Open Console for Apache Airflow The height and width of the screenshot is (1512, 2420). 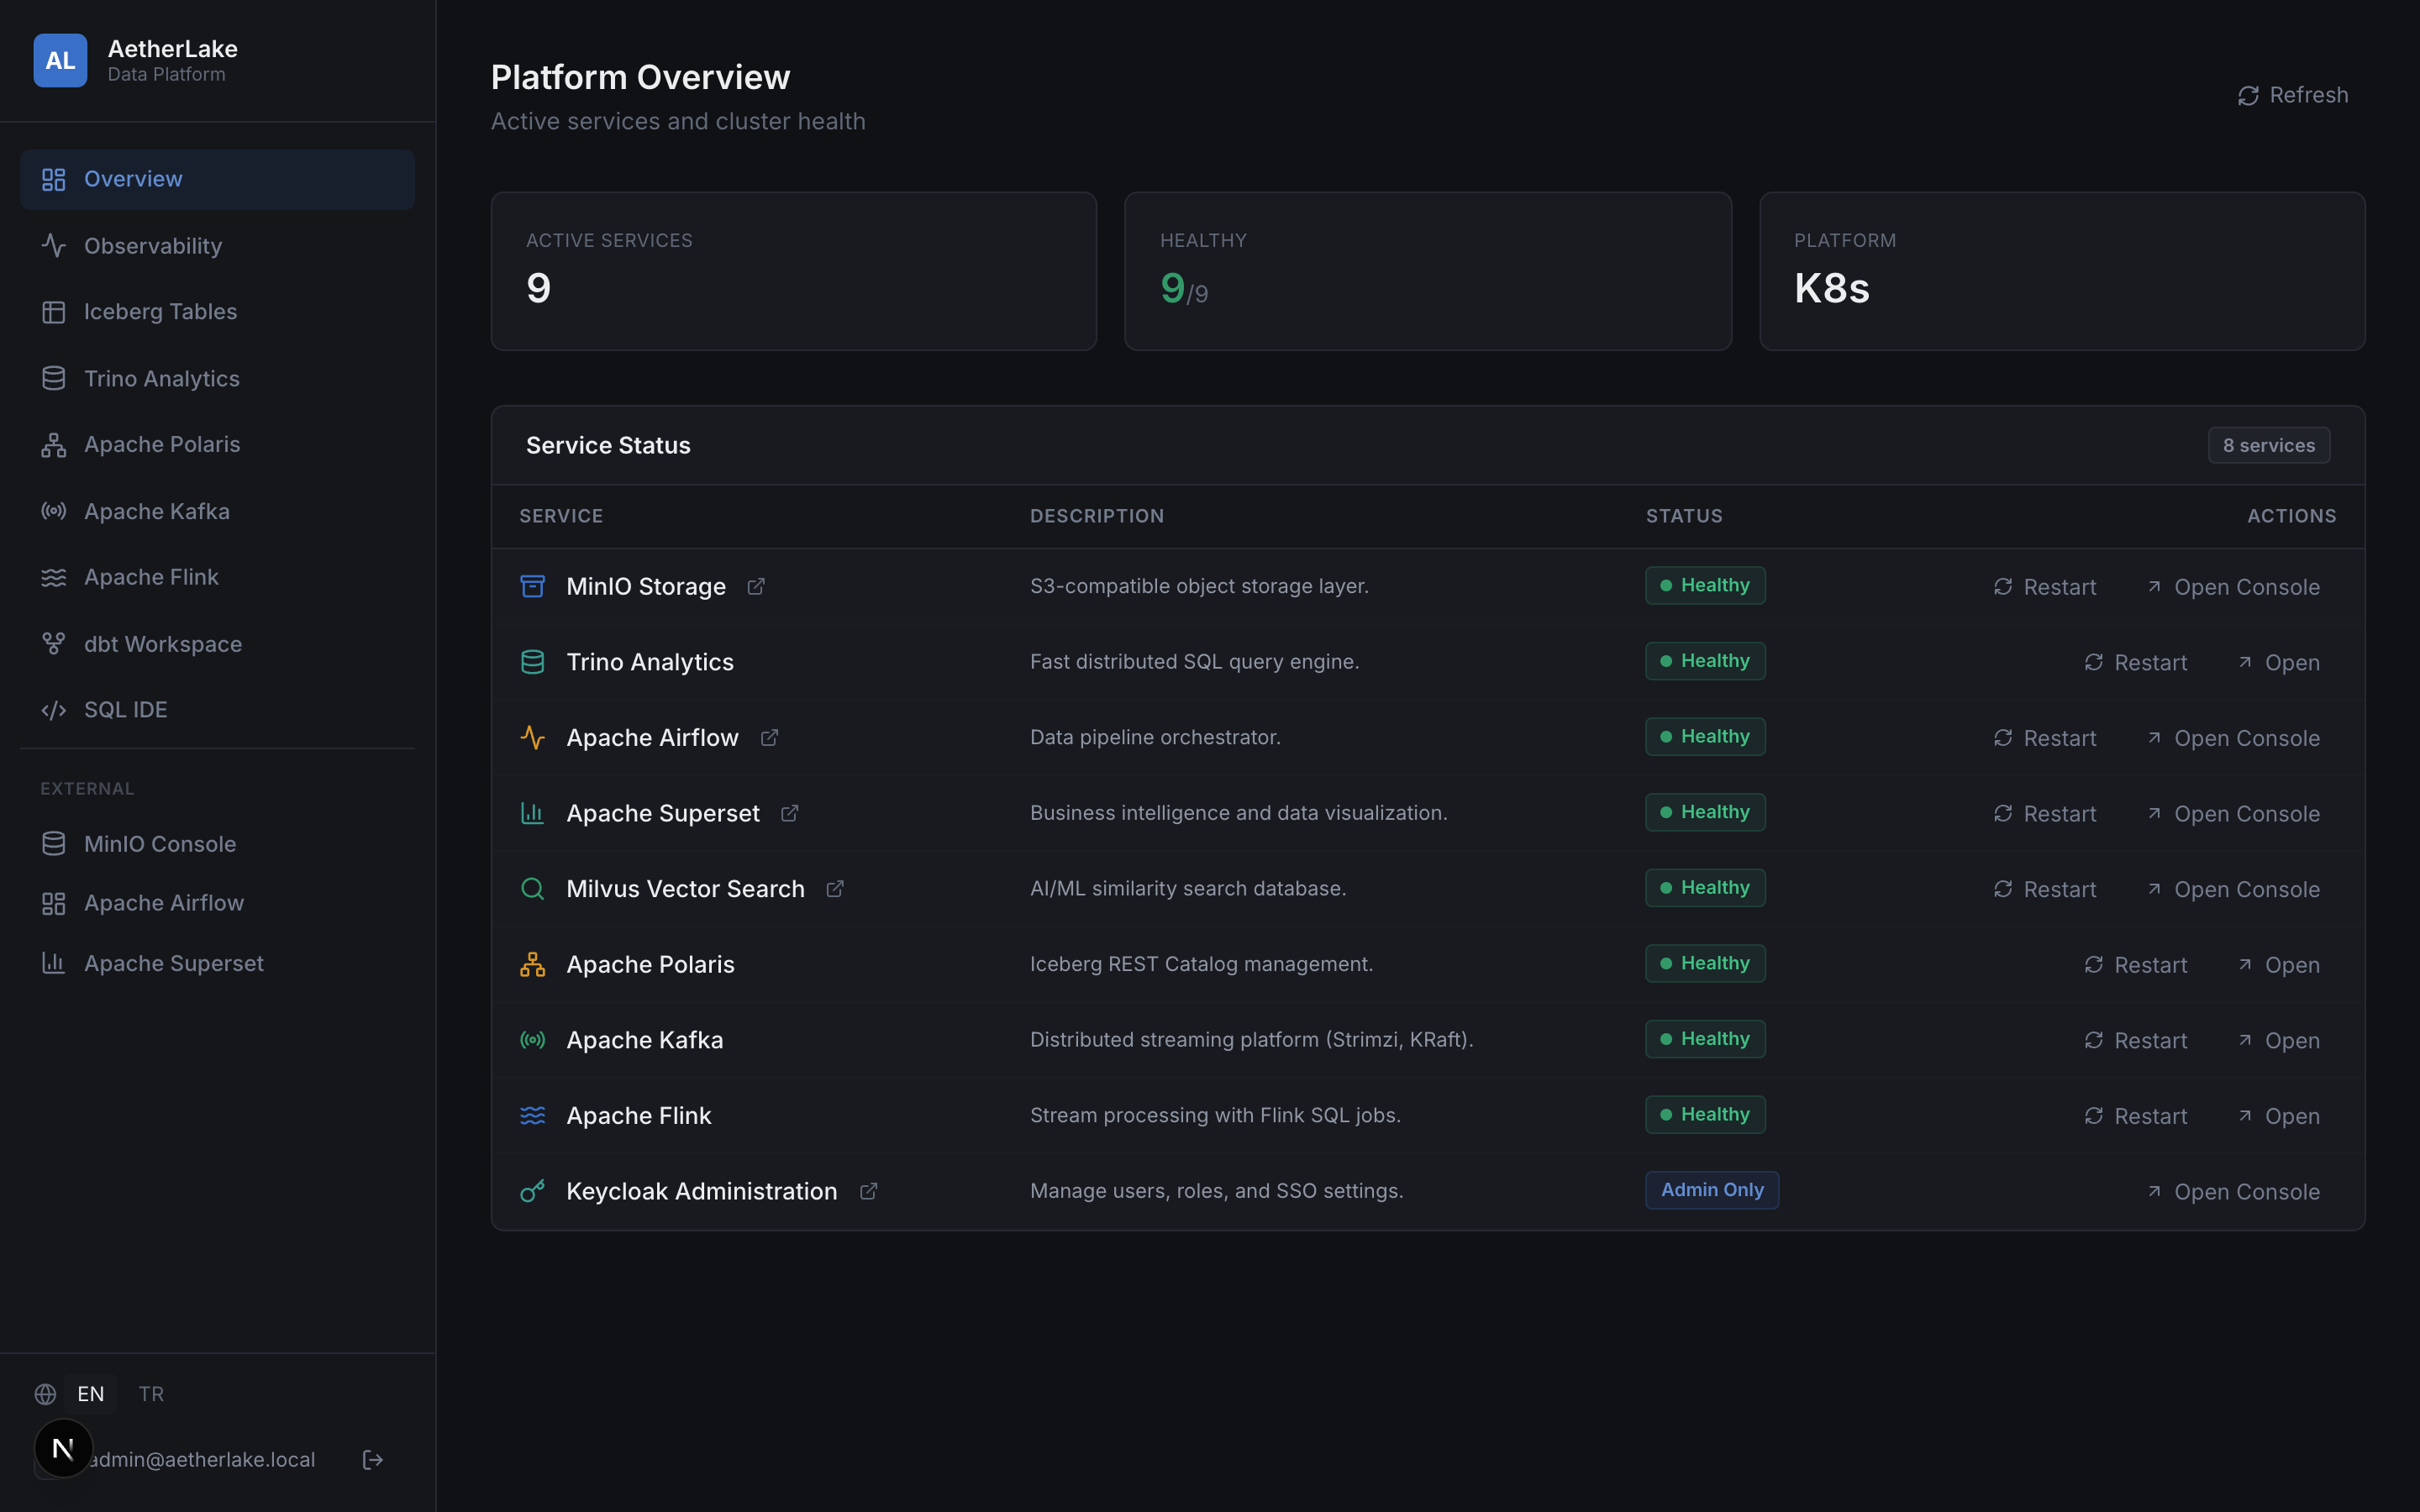tap(2233, 738)
